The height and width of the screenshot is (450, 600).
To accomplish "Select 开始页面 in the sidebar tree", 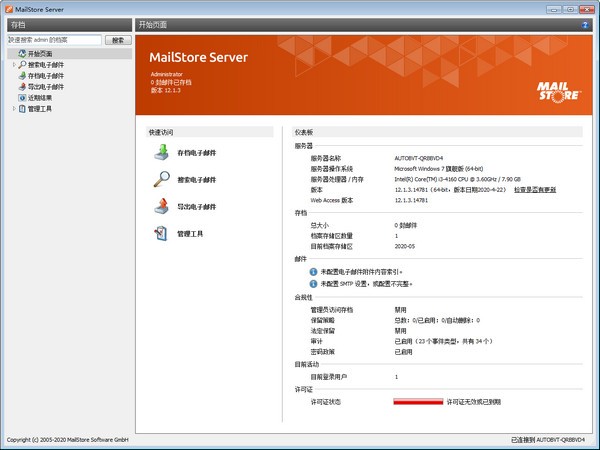I will pyautogui.click(x=40, y=53).
